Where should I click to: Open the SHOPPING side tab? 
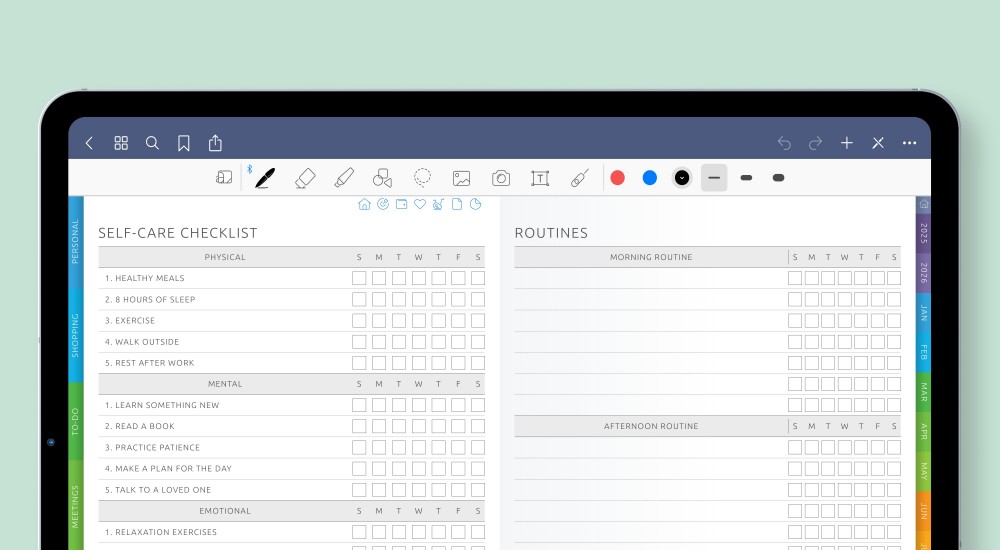(x=75, y=335)
